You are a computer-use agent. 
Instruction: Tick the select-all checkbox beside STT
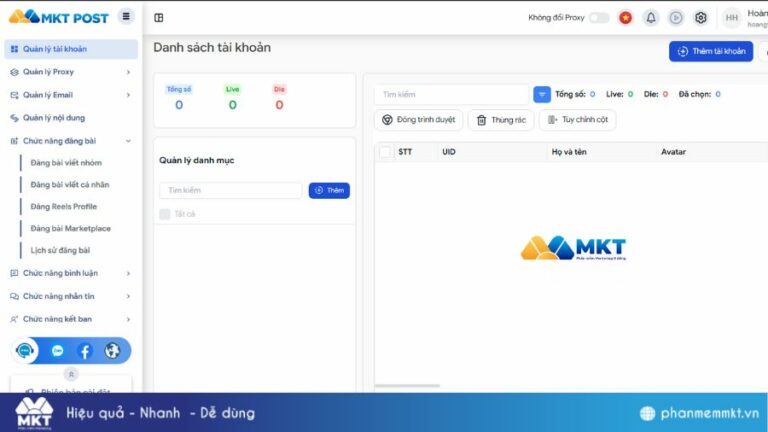pos(385,152)
